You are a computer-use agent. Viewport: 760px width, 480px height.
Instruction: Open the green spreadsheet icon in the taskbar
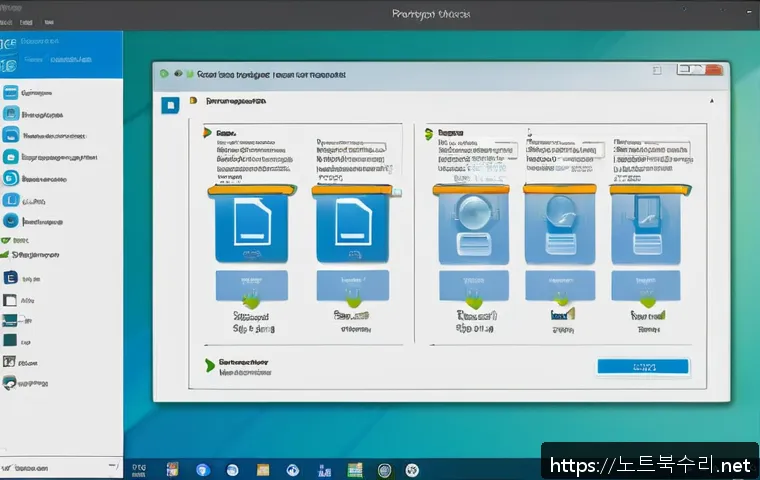point(352,469)
